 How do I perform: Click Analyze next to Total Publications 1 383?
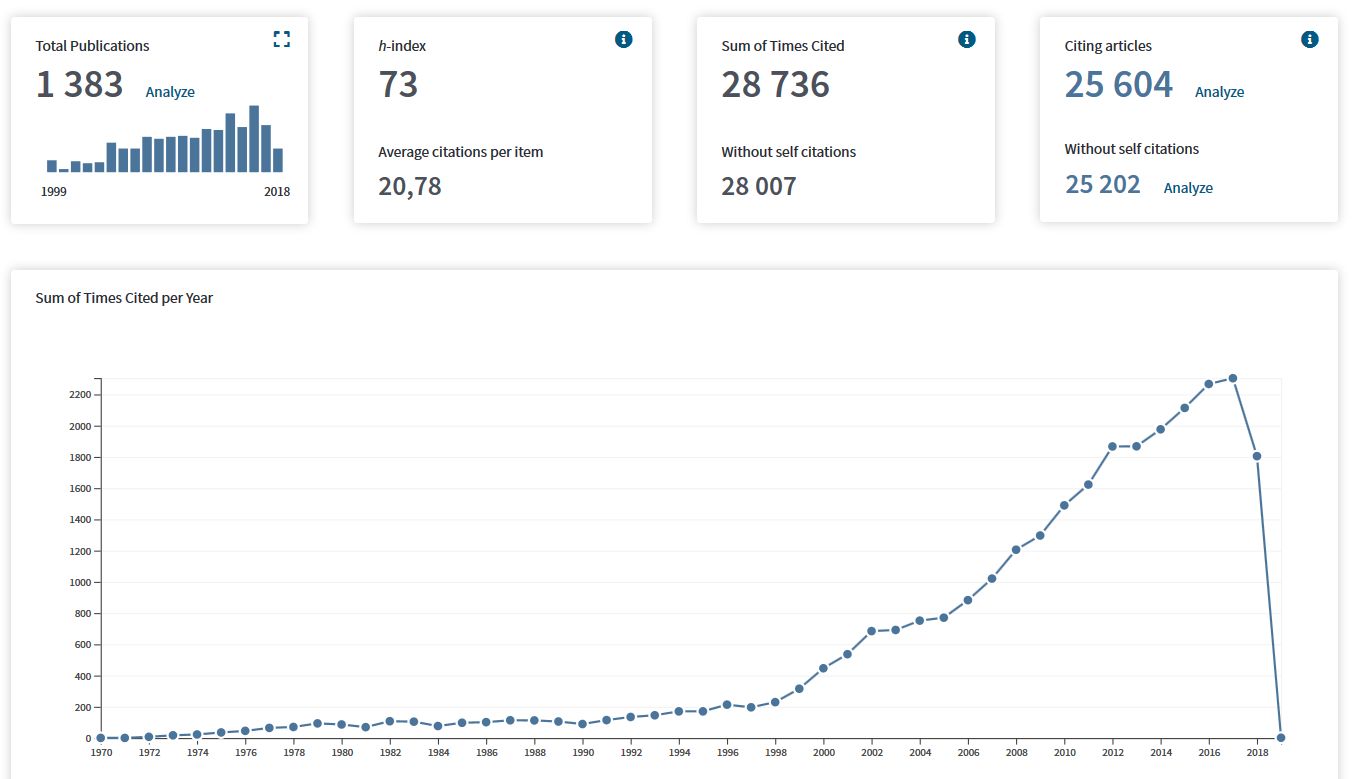point(170,92)
